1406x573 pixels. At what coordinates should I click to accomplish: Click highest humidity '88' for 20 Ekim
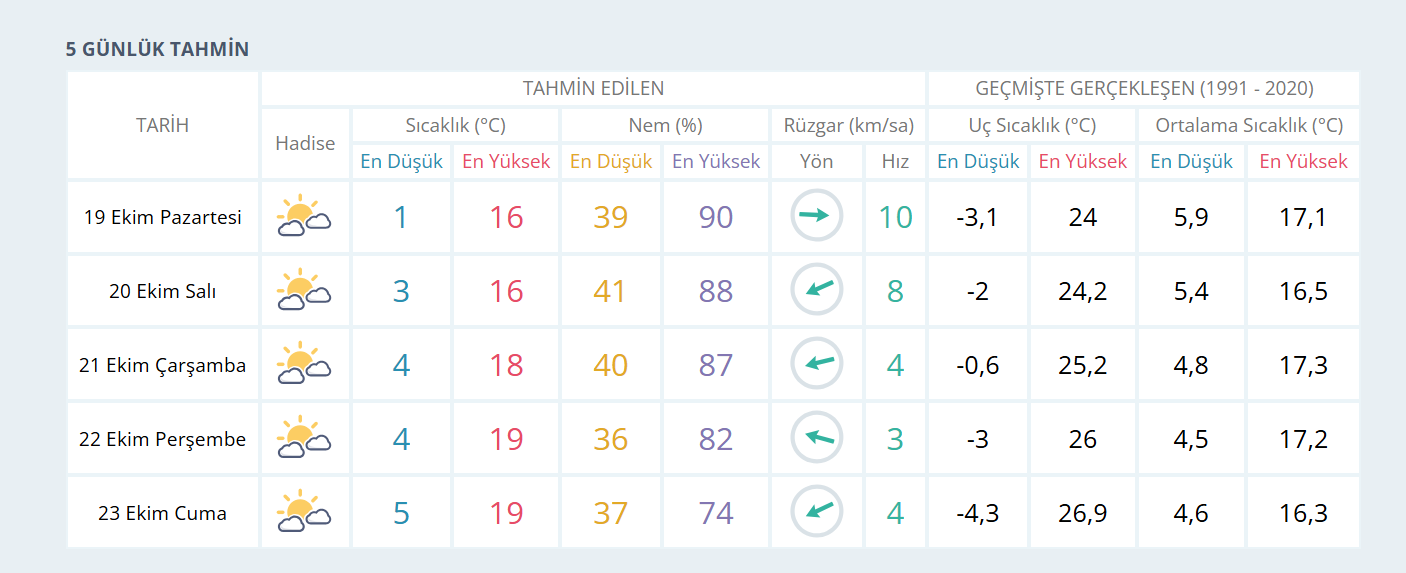[716, 291]
